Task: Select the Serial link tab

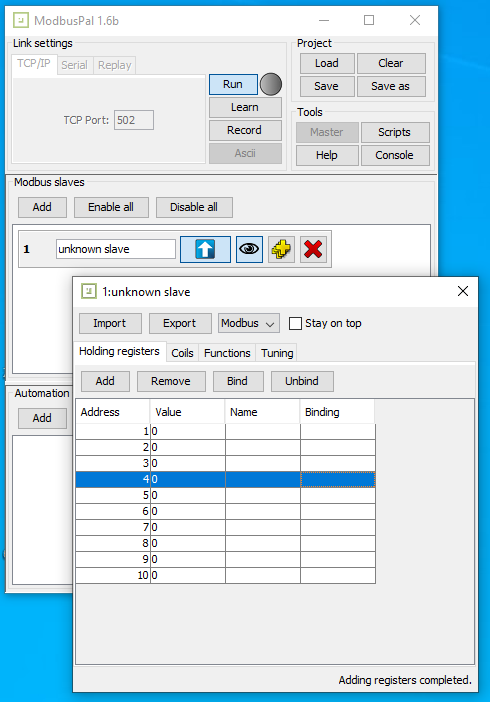Action: [x=74, y=65]
